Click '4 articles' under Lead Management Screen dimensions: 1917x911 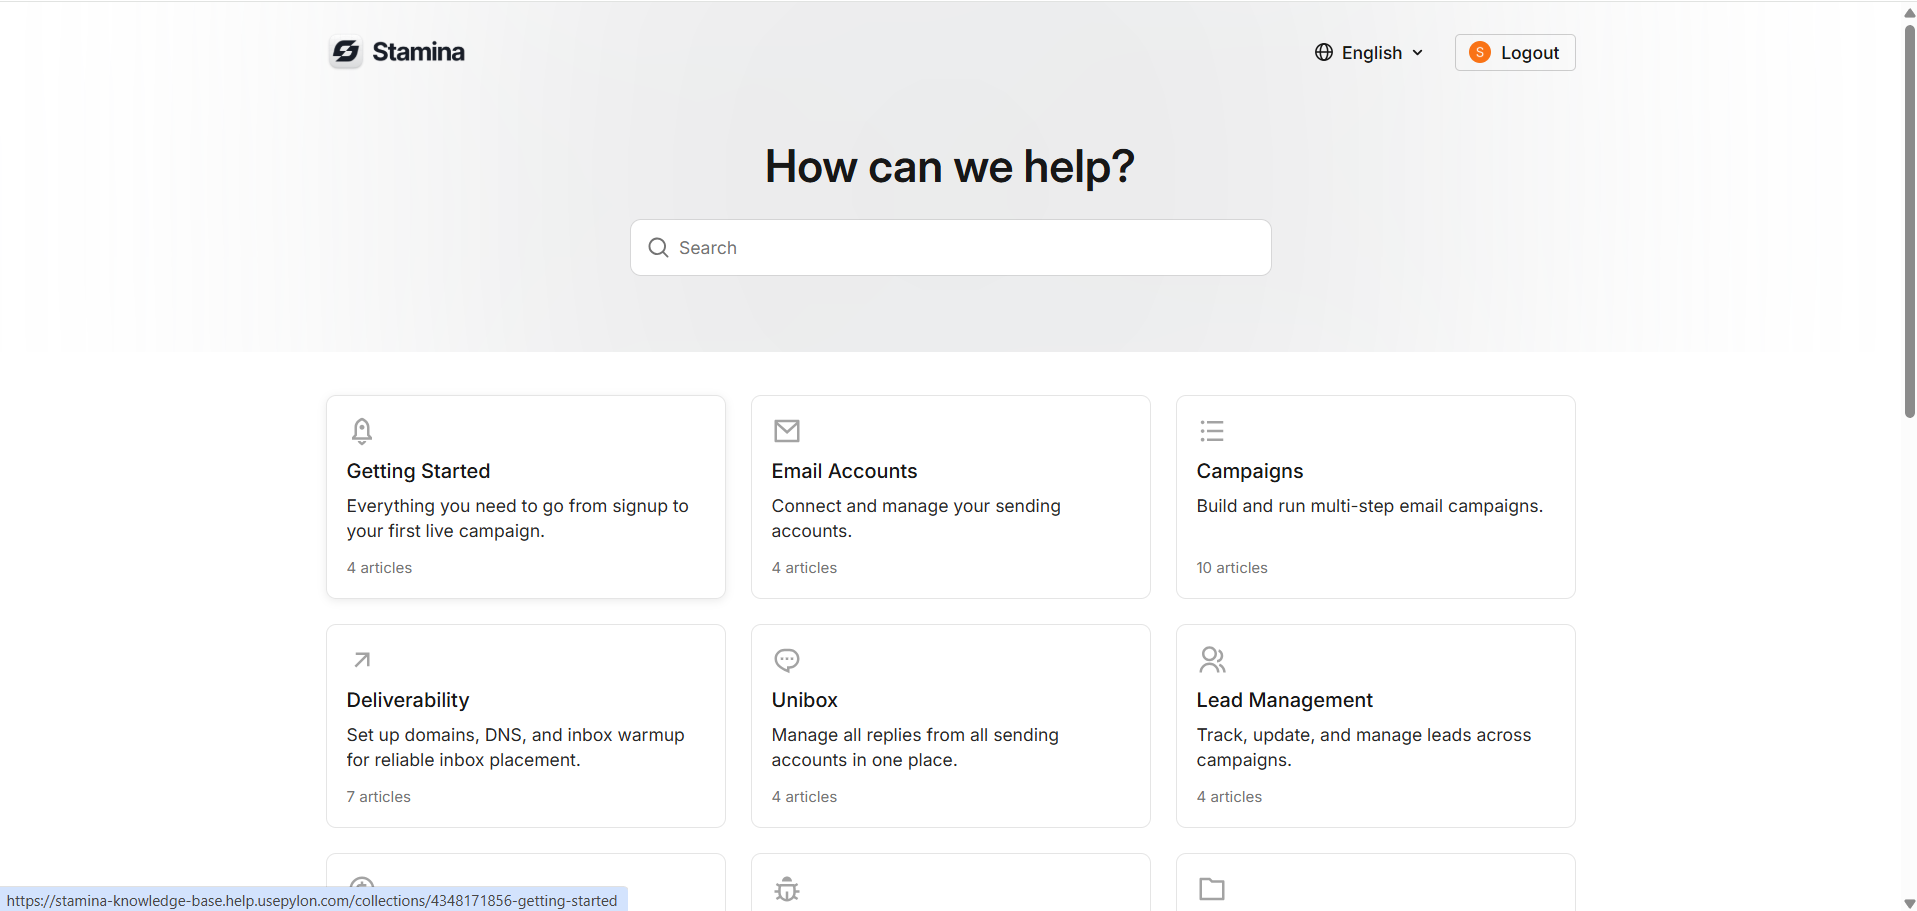tap(1229, 797)
